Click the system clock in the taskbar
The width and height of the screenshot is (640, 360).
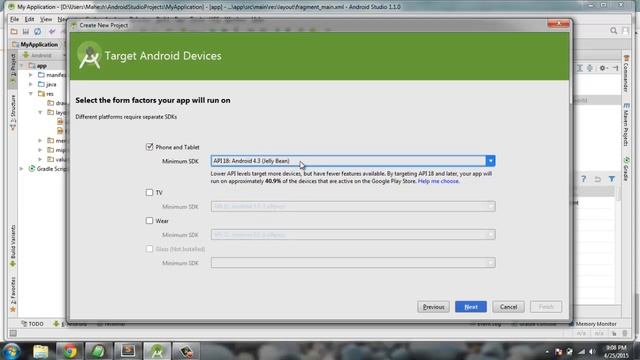tap(616, 351)
